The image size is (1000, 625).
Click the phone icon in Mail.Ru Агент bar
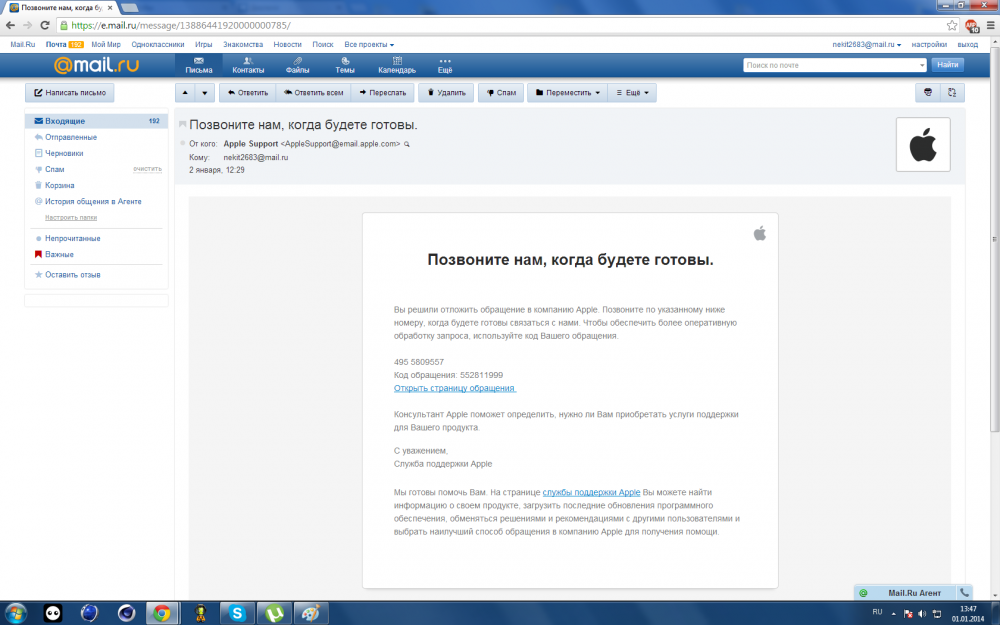(964, 592)
